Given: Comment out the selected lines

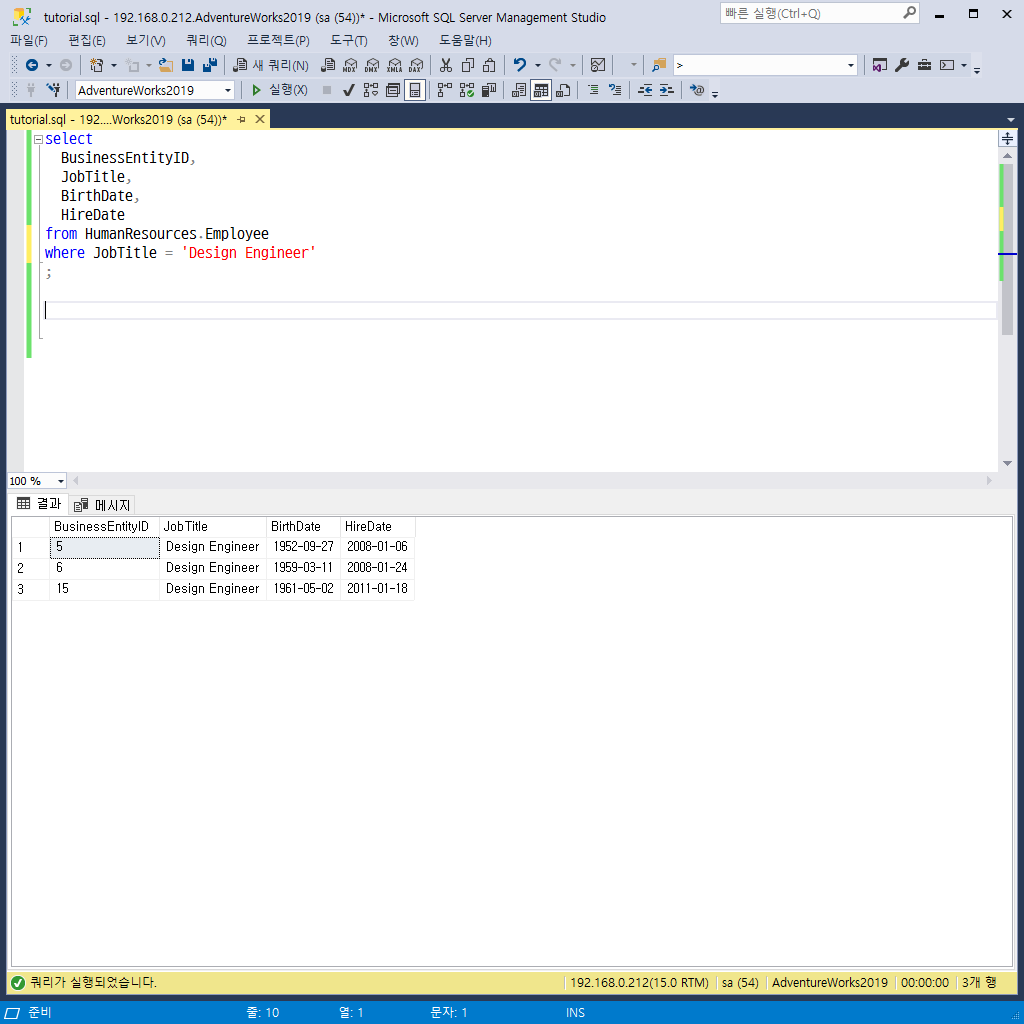Looking at the screenshot, I should click(593, 90).
